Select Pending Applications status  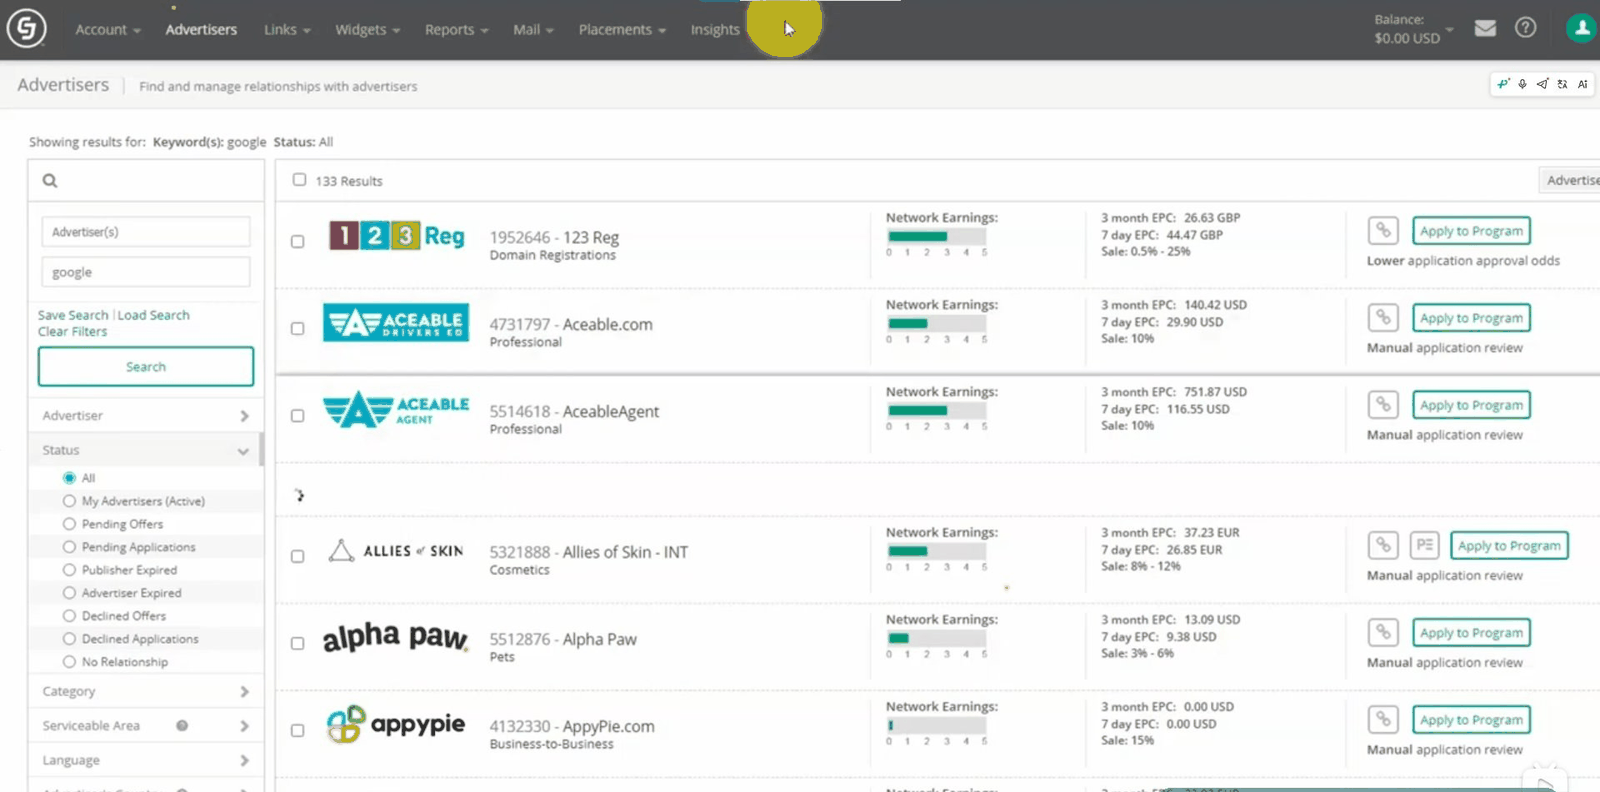pos(69,547)
